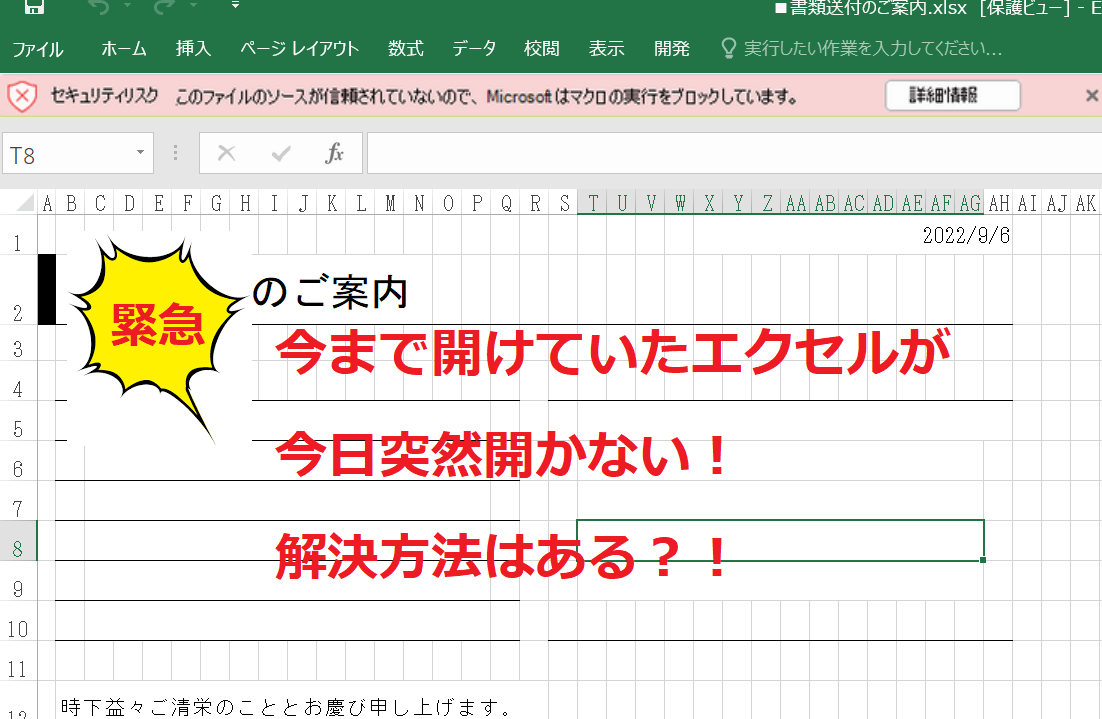Click the security risk shield icon
This screenshot has width=1102, height=719.
tap(22, 97)
